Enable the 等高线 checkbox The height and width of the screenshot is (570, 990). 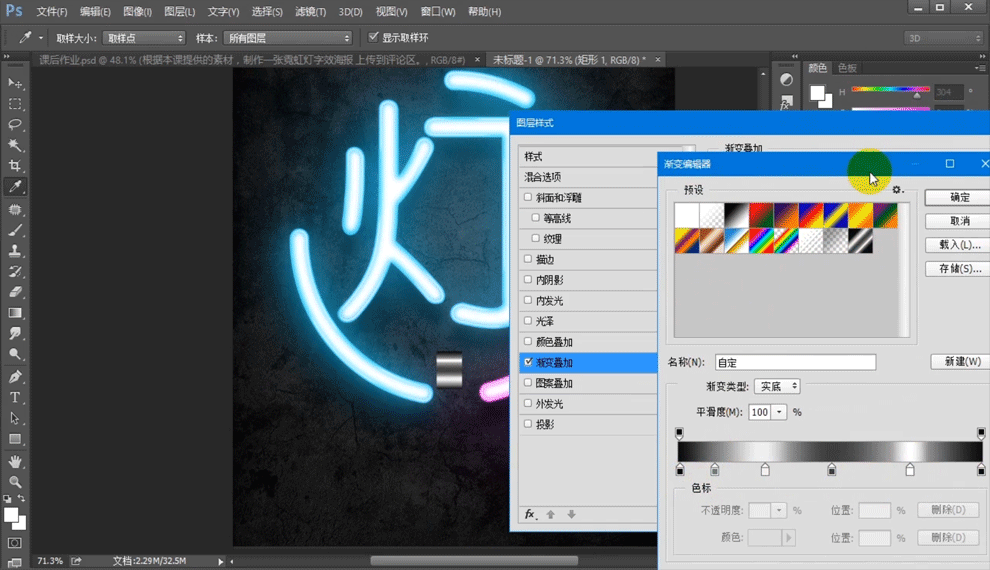pos(535,218)
